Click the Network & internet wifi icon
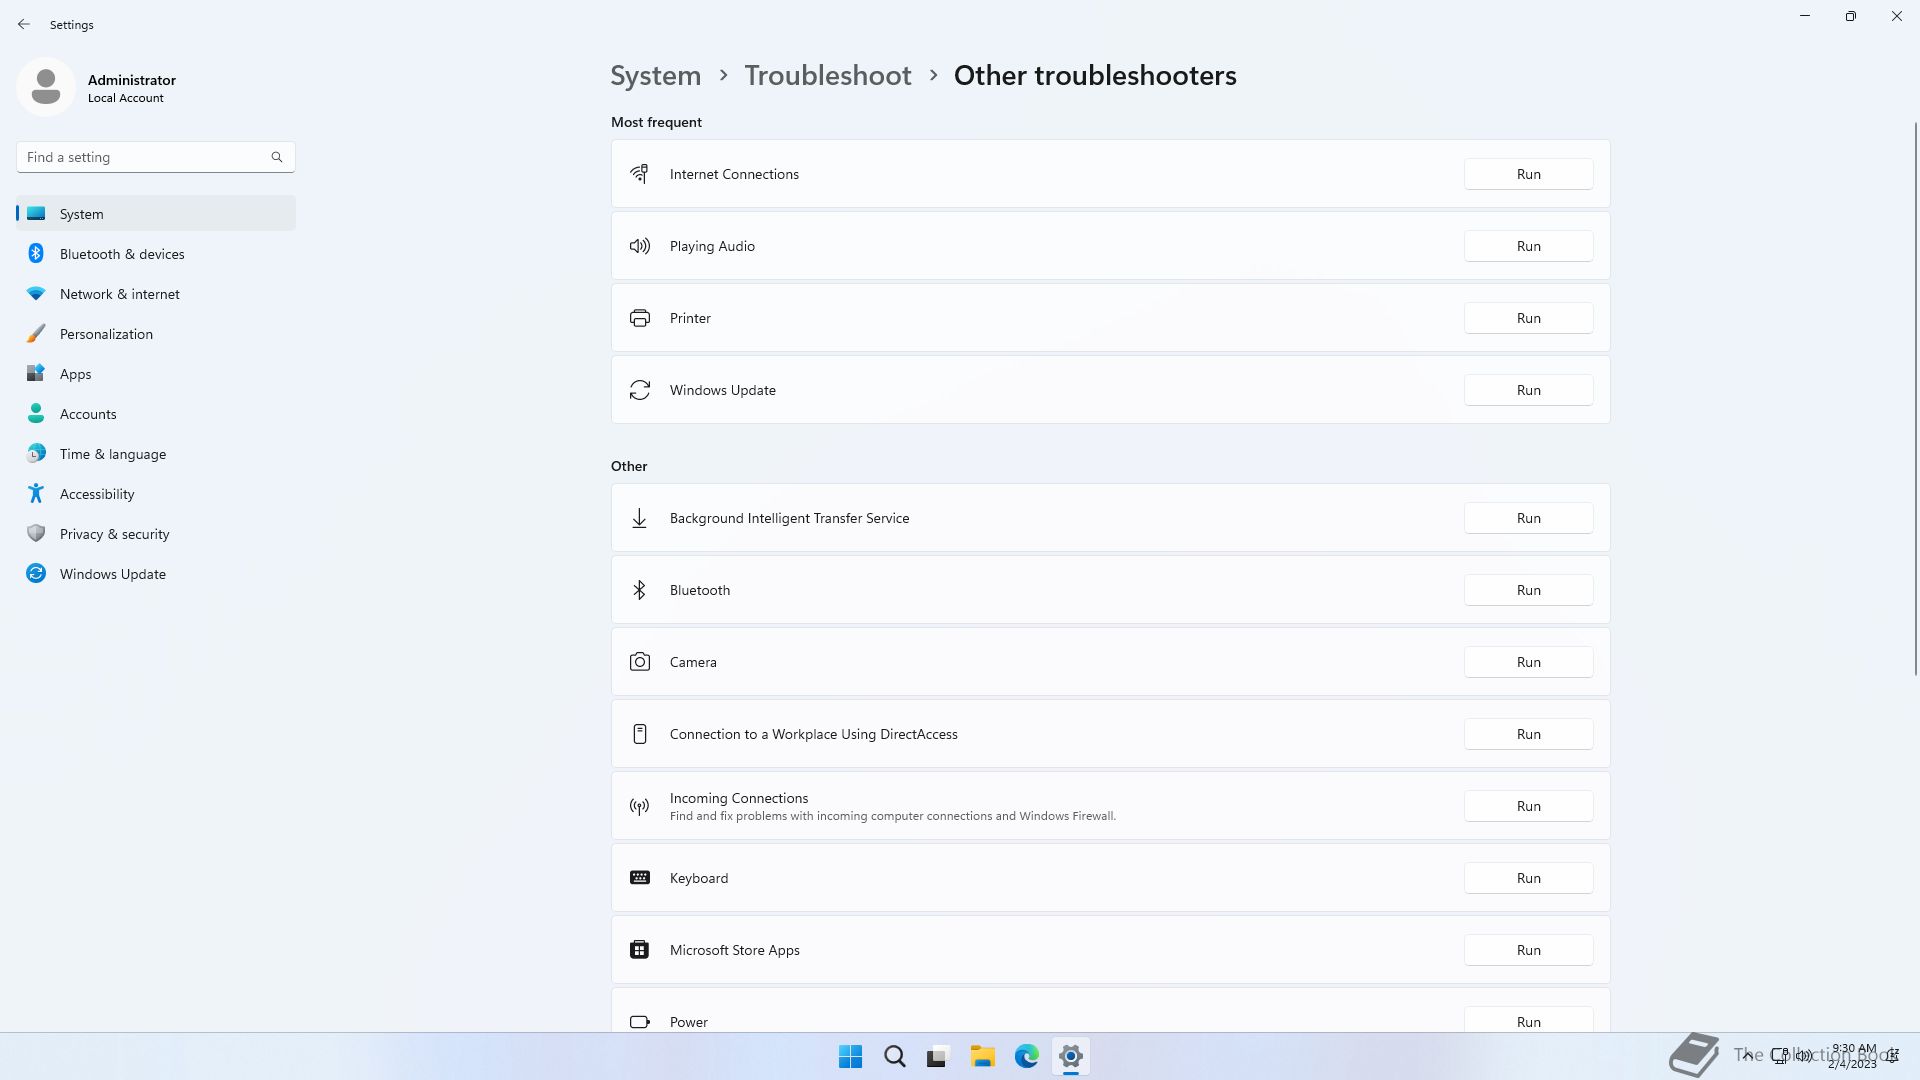This screenshot has width=1920, height=1080. pyautogui.click(x=36, y=294)
